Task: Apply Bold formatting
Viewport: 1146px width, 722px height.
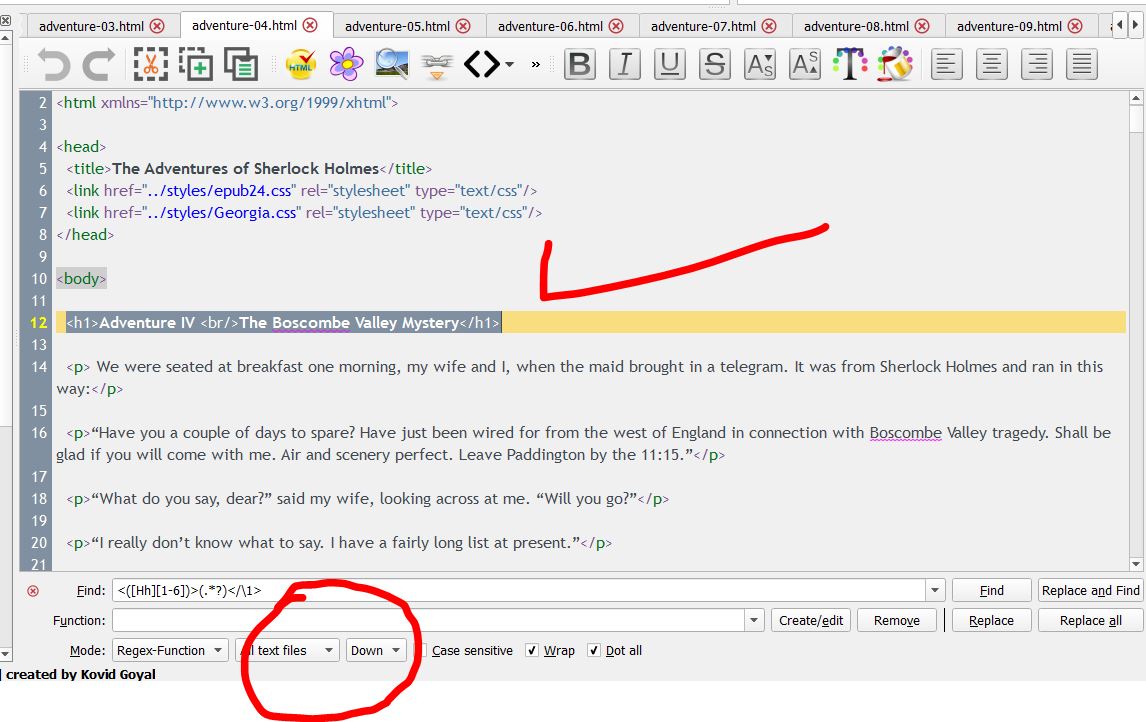Action: 580,64
